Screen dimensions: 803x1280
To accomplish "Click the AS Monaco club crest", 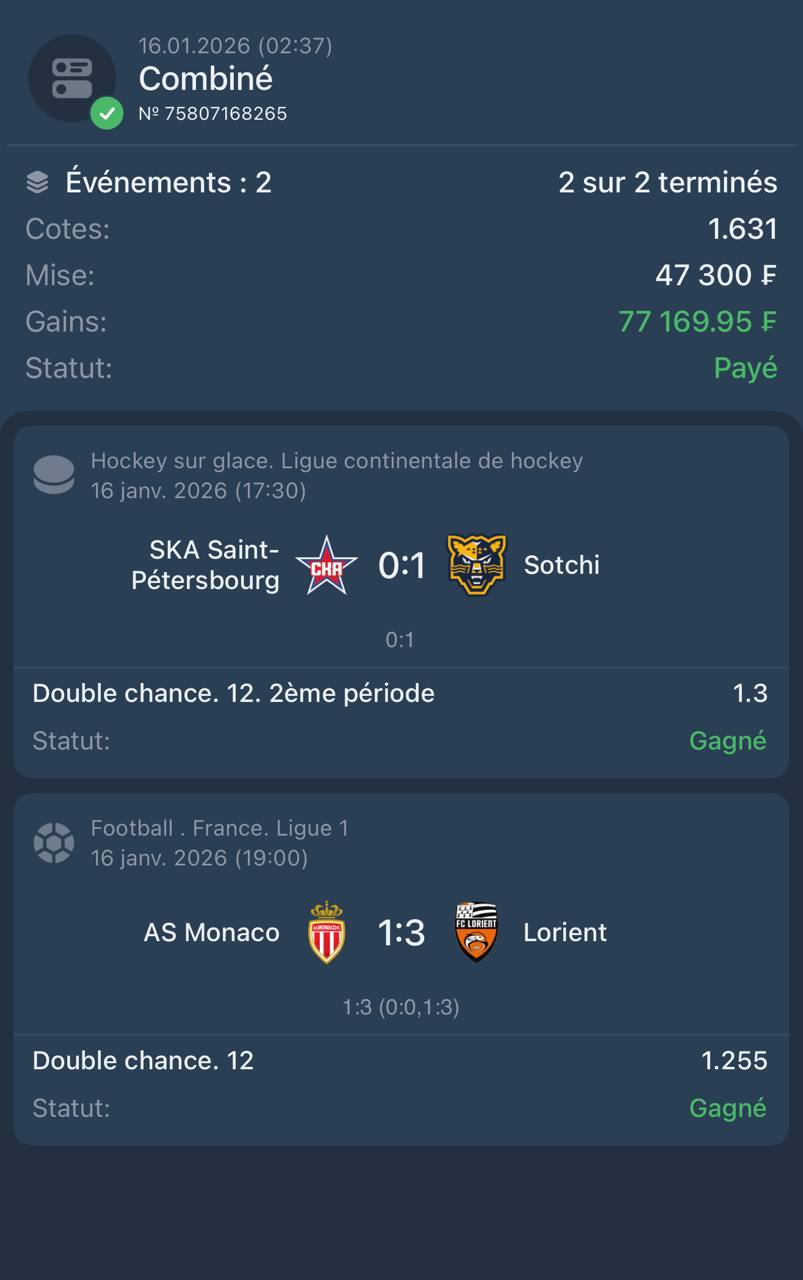I will coord(326,932).
